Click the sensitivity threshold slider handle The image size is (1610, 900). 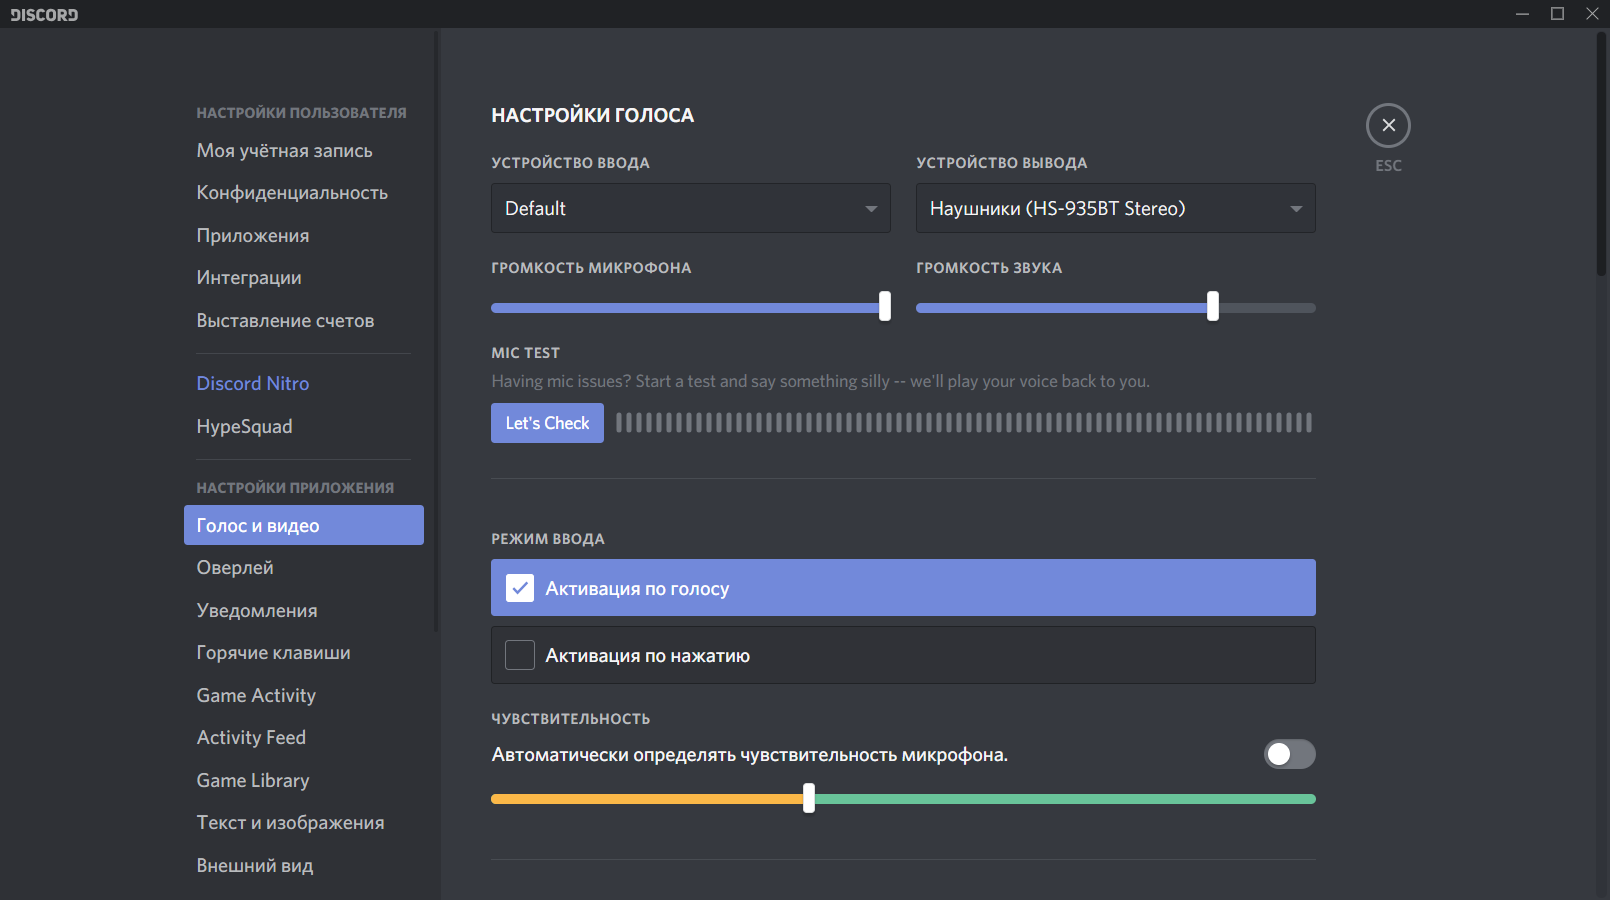[809, 798]
